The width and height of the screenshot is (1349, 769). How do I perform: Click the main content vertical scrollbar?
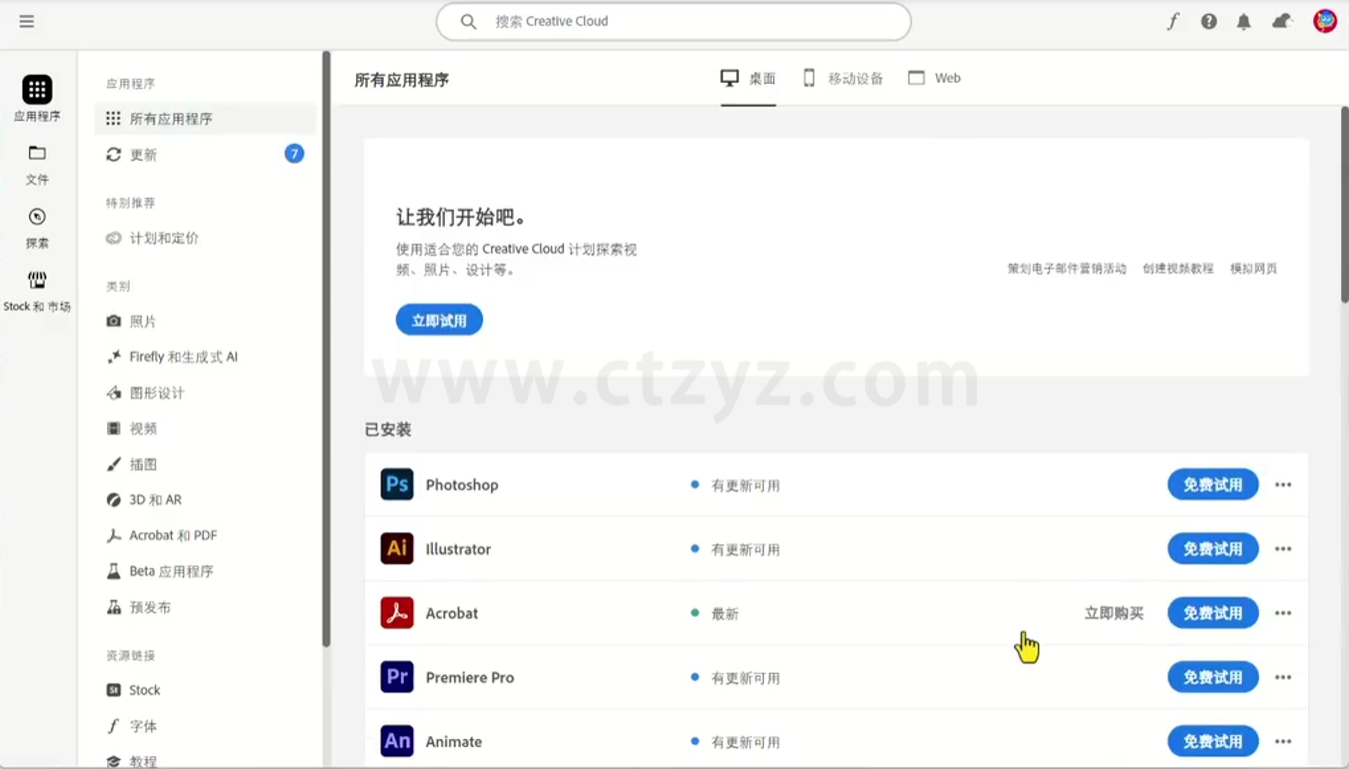[x=1344, y=204]
